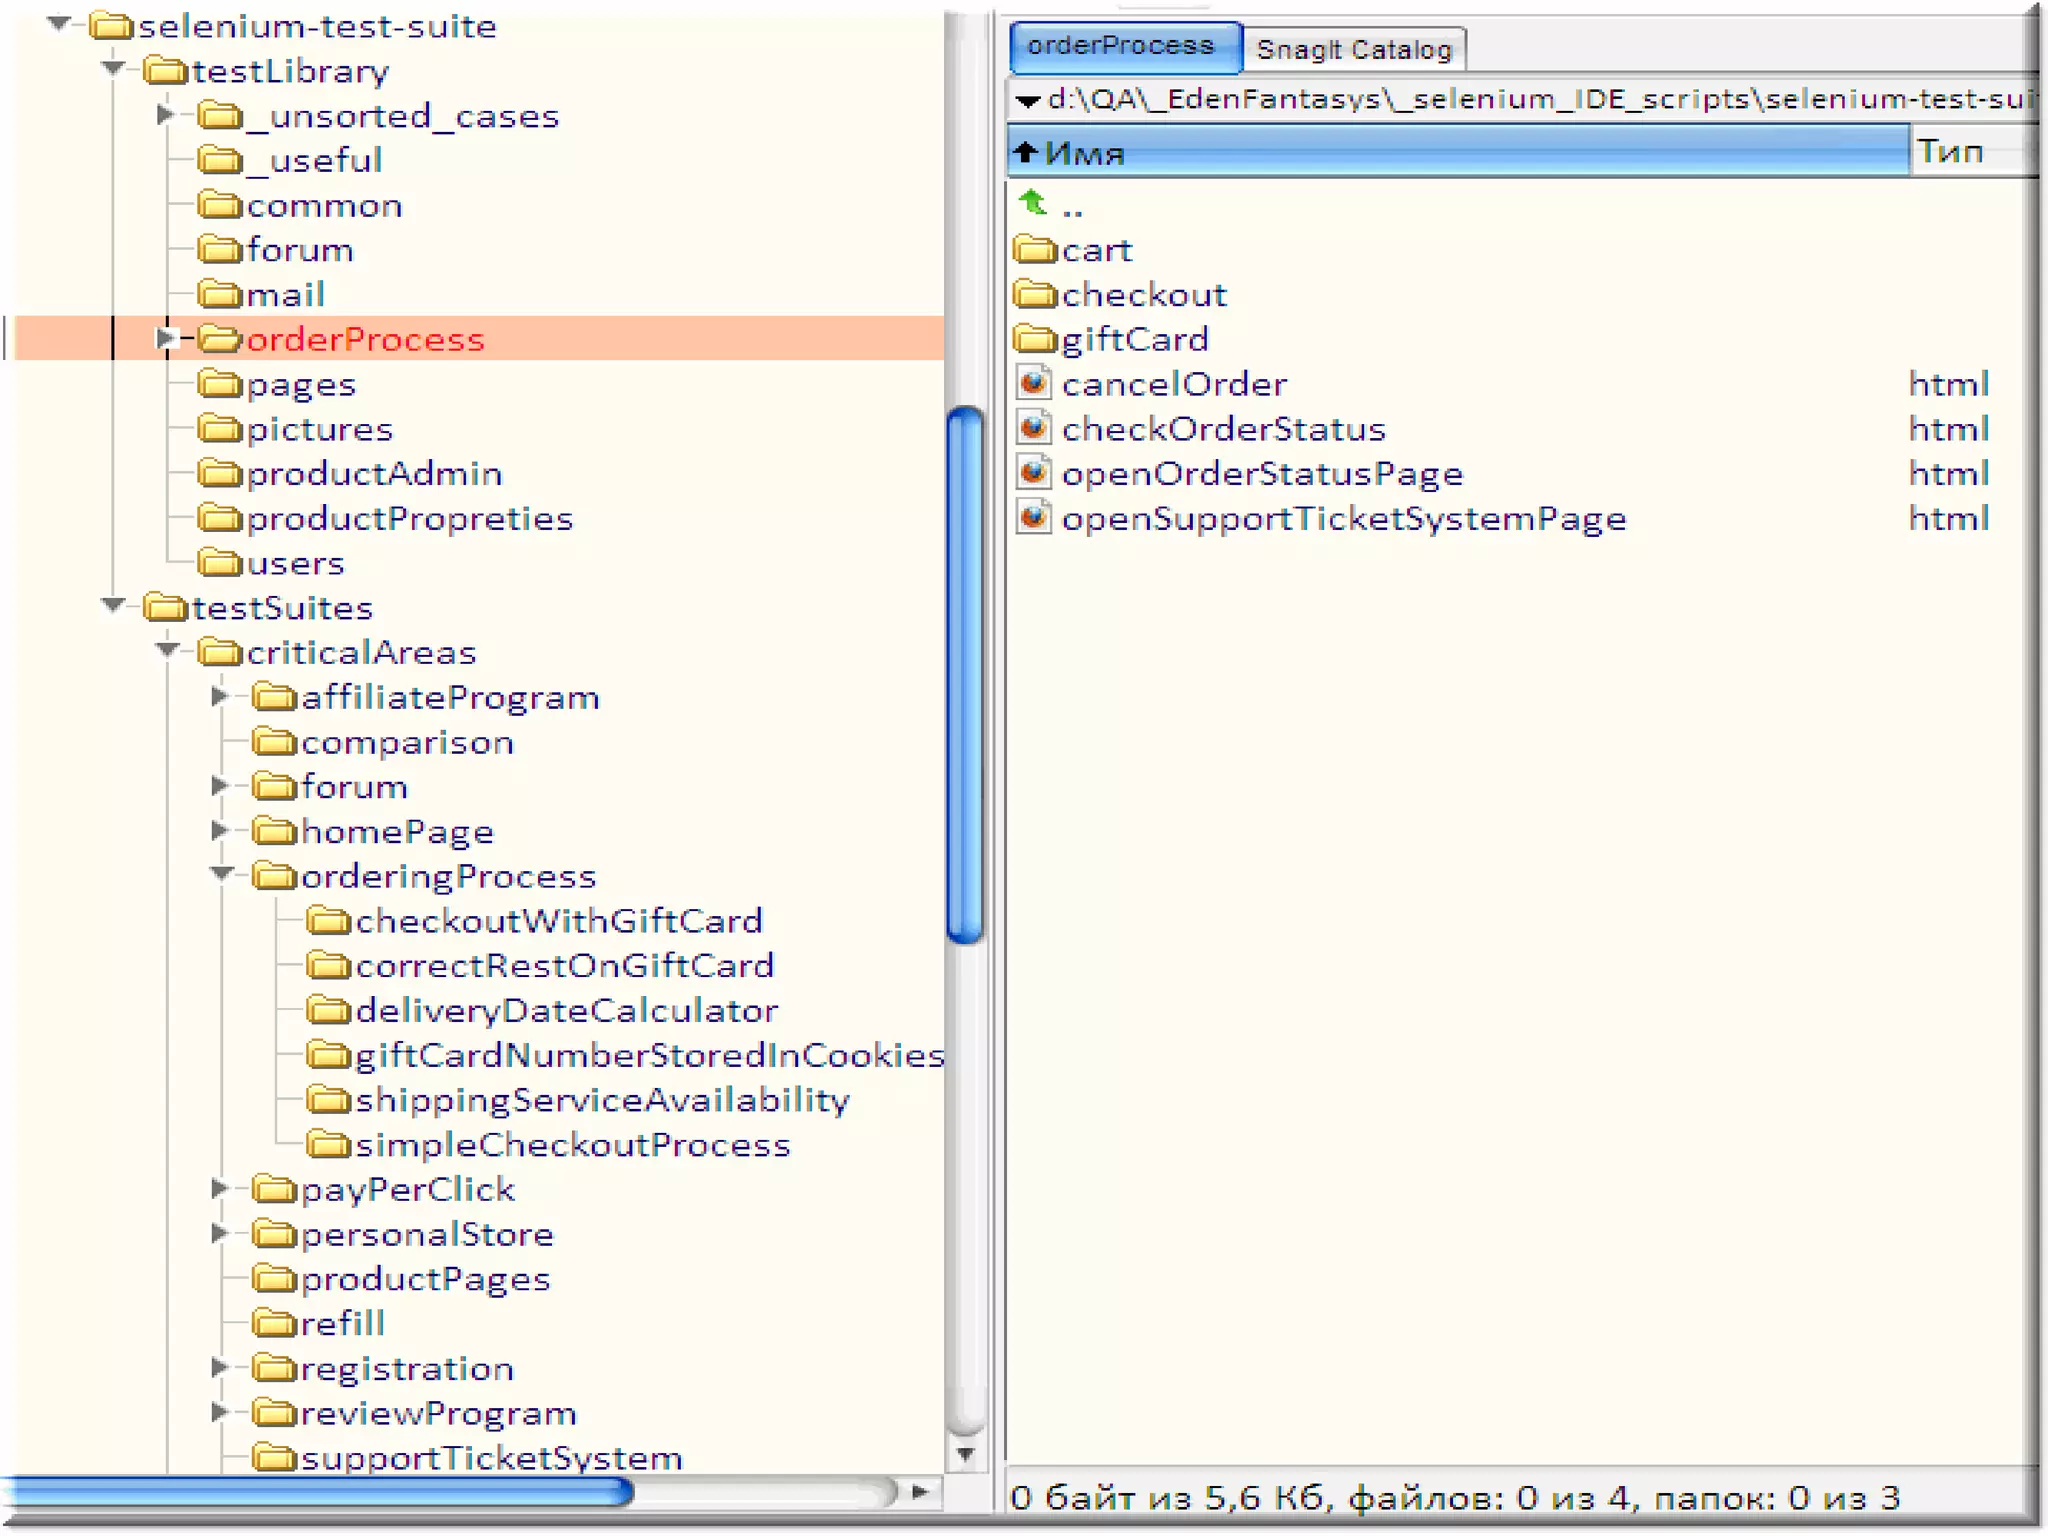The image size is (2048, 1536).
Task: Select the checkout folder in file list
Action: [1143, 294]
